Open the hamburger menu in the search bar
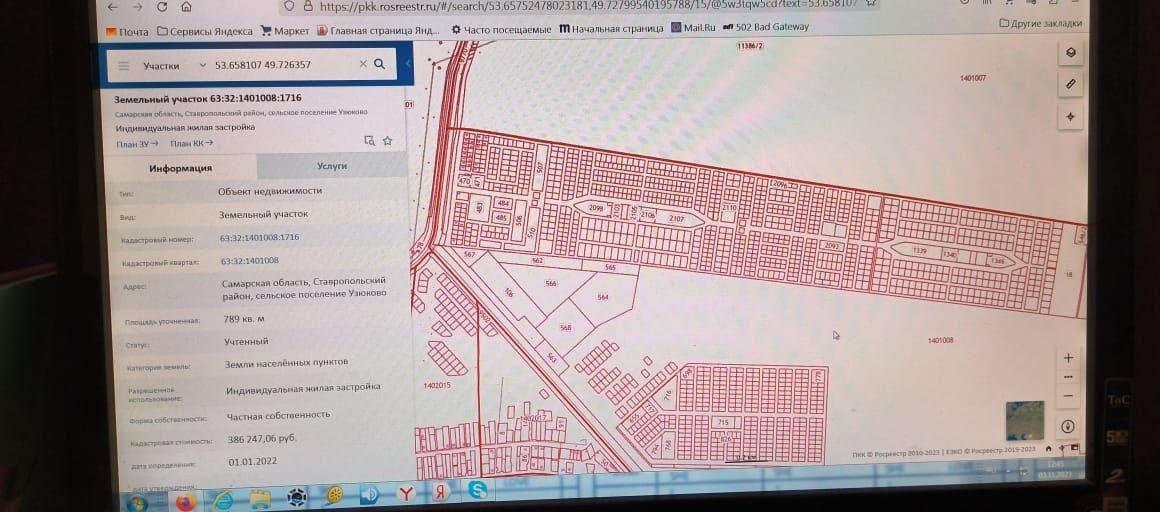The width and height of the screenshot is (1160, 512). click(124, 66)
